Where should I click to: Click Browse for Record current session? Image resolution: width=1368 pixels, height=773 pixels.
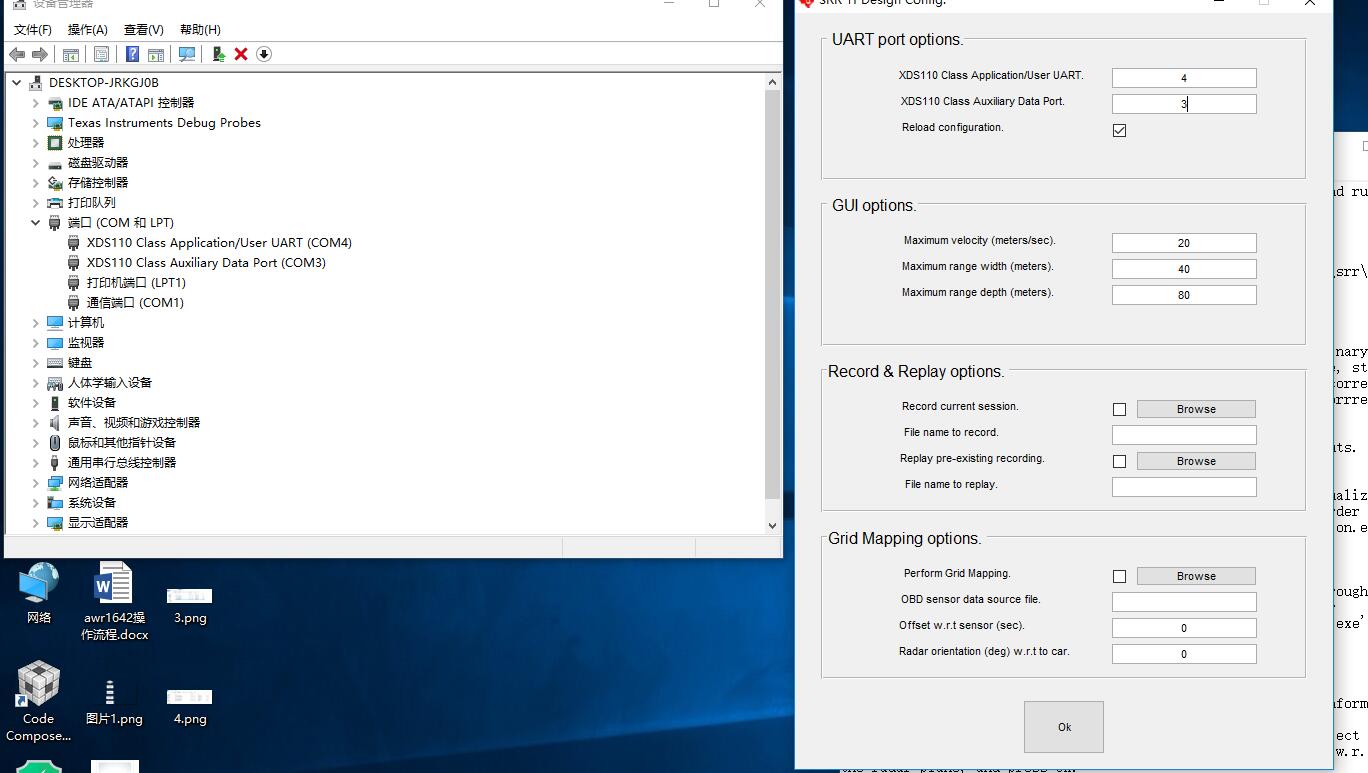(x=1196, y=409)
